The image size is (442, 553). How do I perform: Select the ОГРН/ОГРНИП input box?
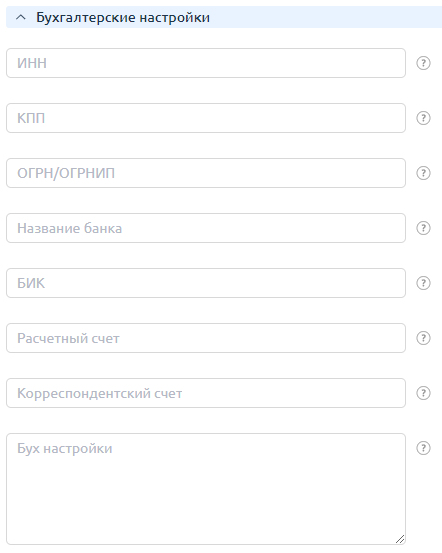pyautogui.click(x=206, y=173)
